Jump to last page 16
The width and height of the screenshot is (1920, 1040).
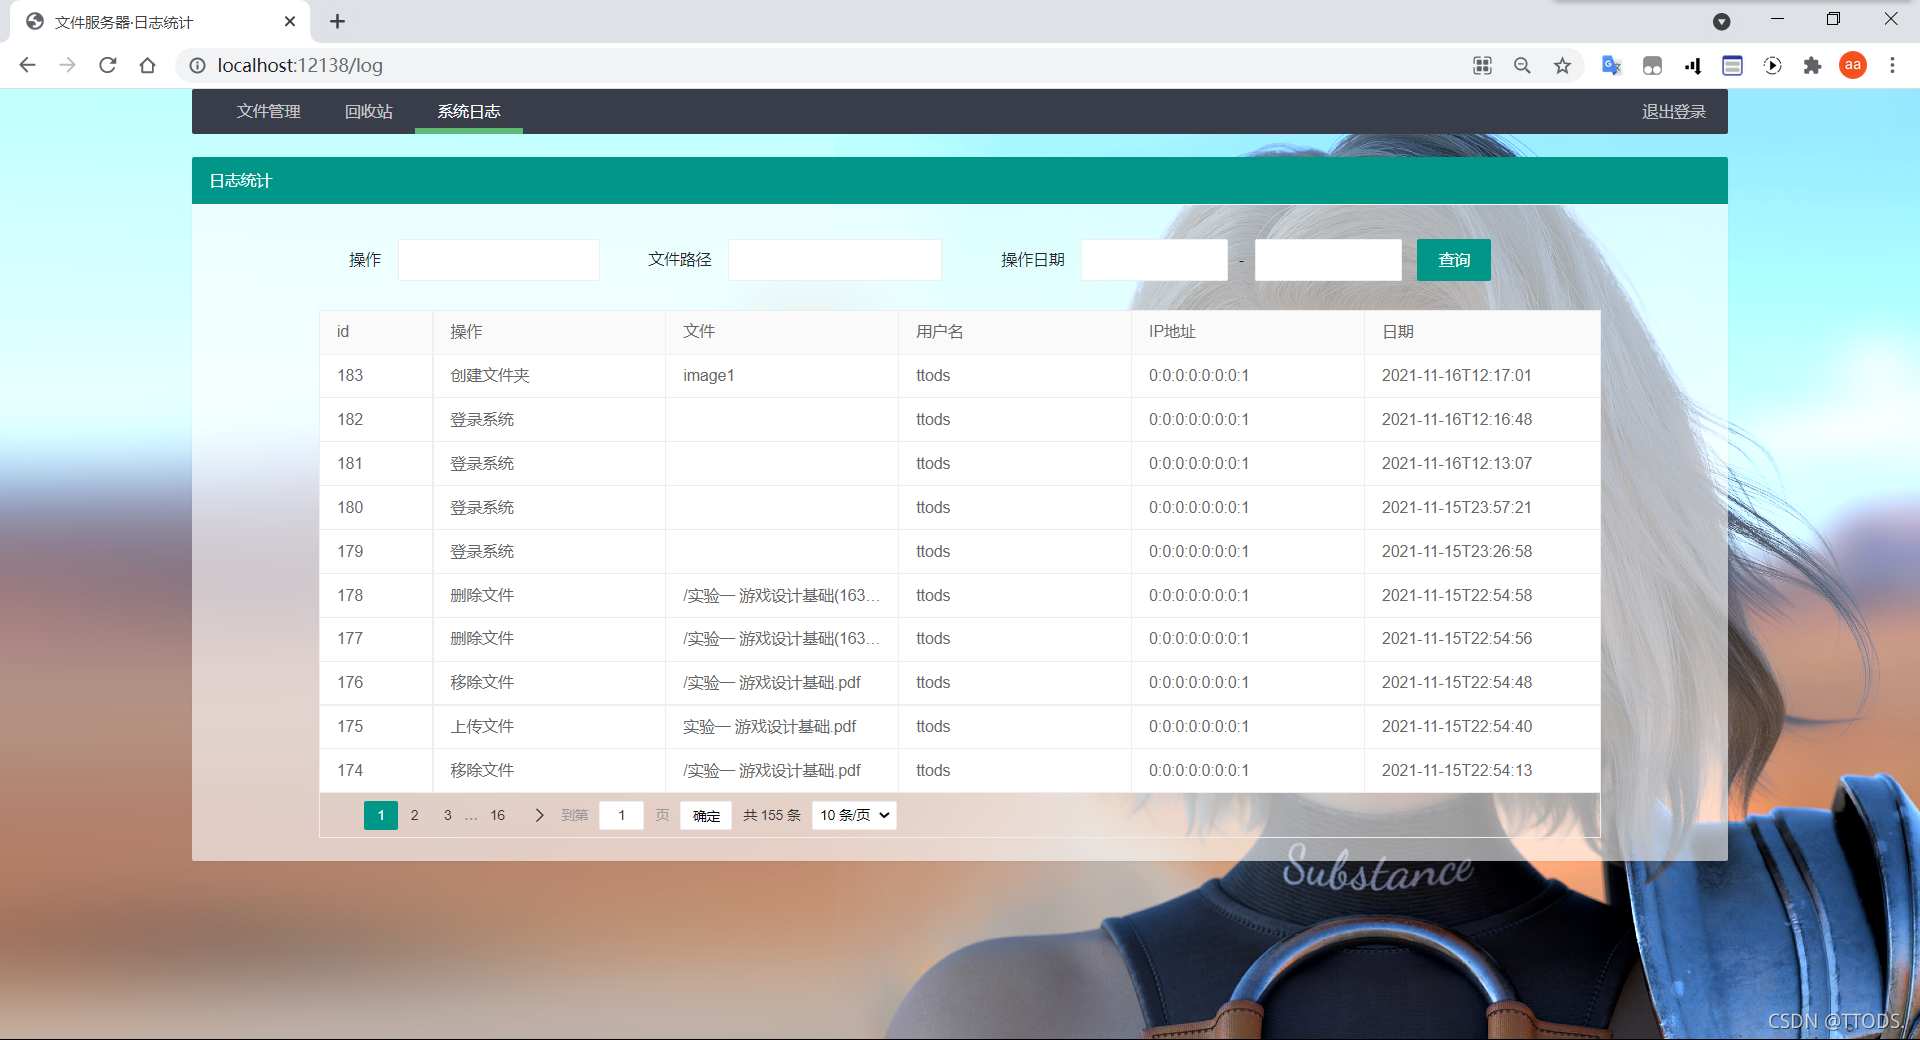point(497,815)
